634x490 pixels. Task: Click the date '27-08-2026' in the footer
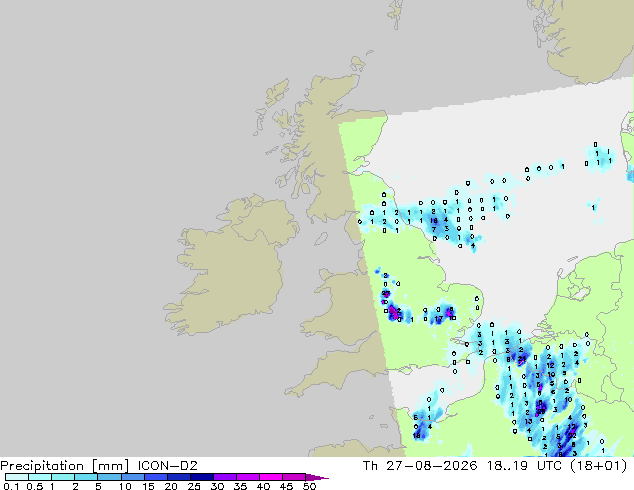(431, 466)
